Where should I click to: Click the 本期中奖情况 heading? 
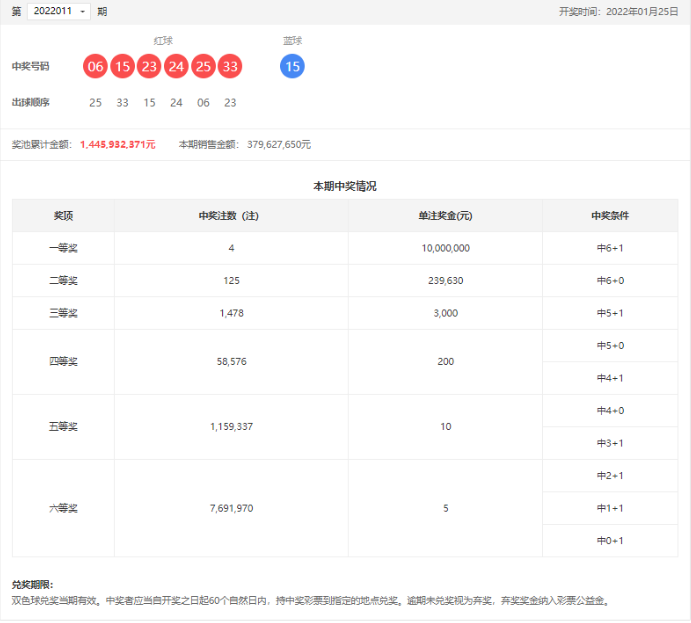point(345,186)
